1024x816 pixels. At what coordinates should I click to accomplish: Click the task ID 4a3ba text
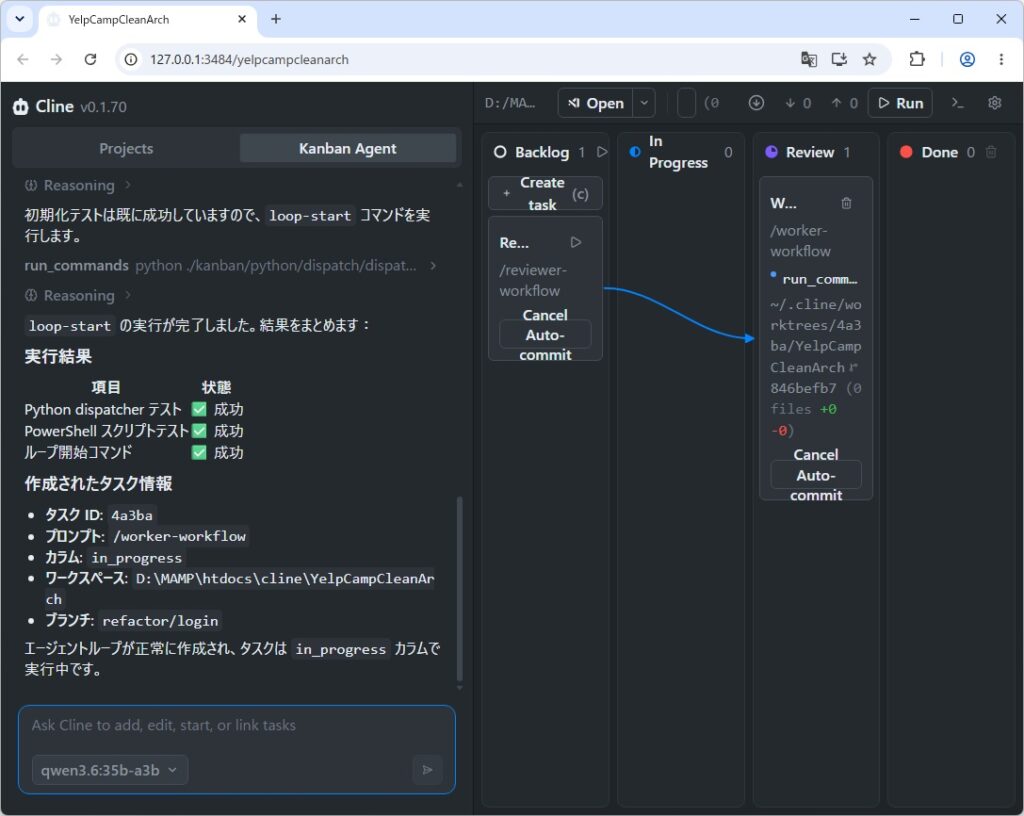(x=132, y=515)
